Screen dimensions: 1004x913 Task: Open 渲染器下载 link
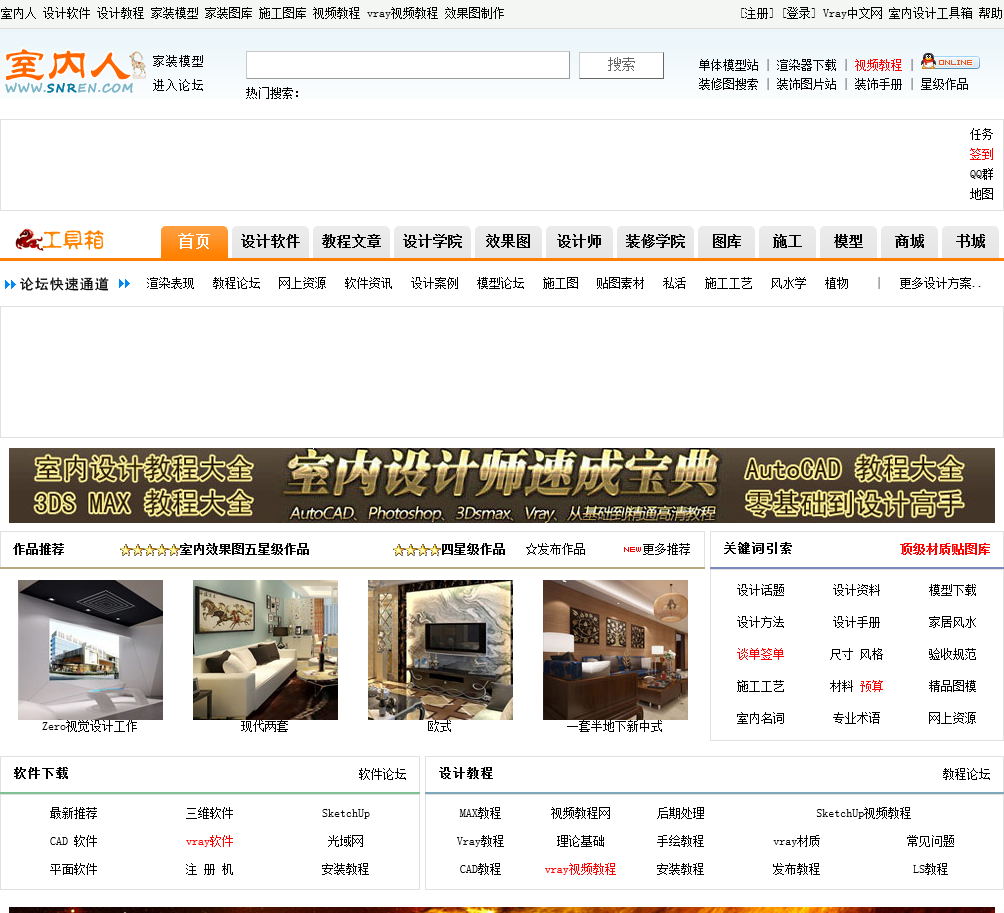(806, 65)
